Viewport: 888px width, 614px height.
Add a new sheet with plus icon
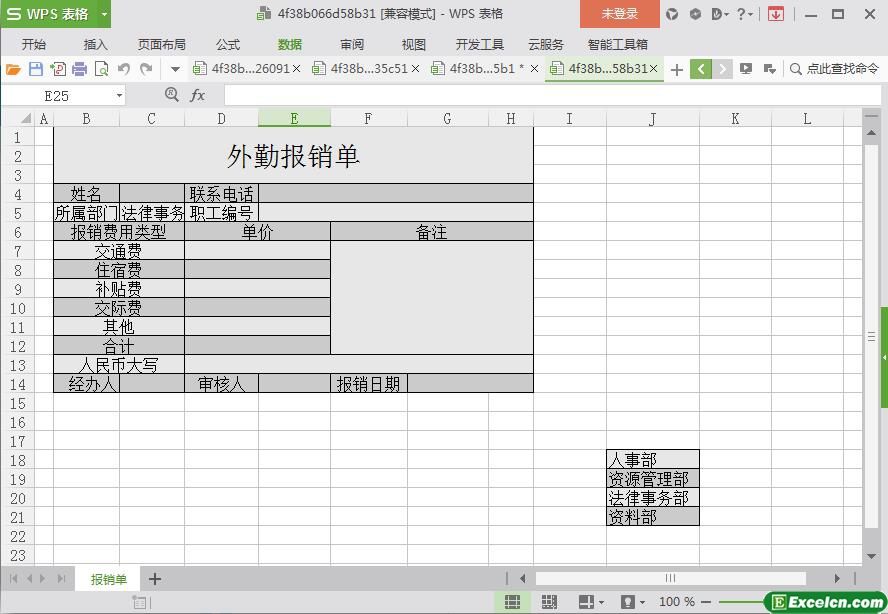click(155, 579)
